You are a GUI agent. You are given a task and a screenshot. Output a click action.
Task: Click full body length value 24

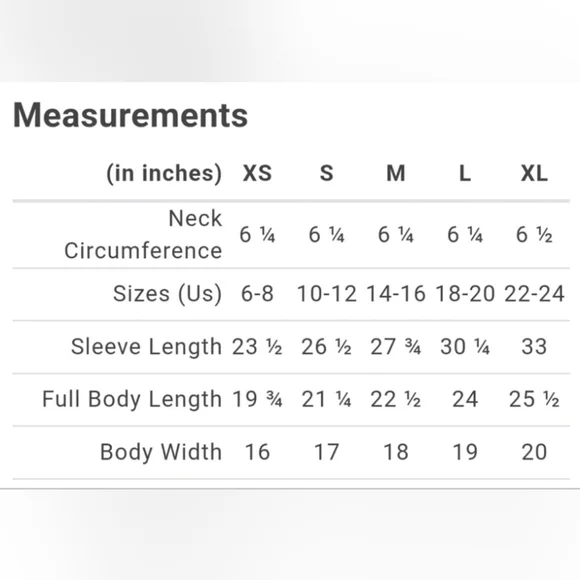[x=465, y=399]
